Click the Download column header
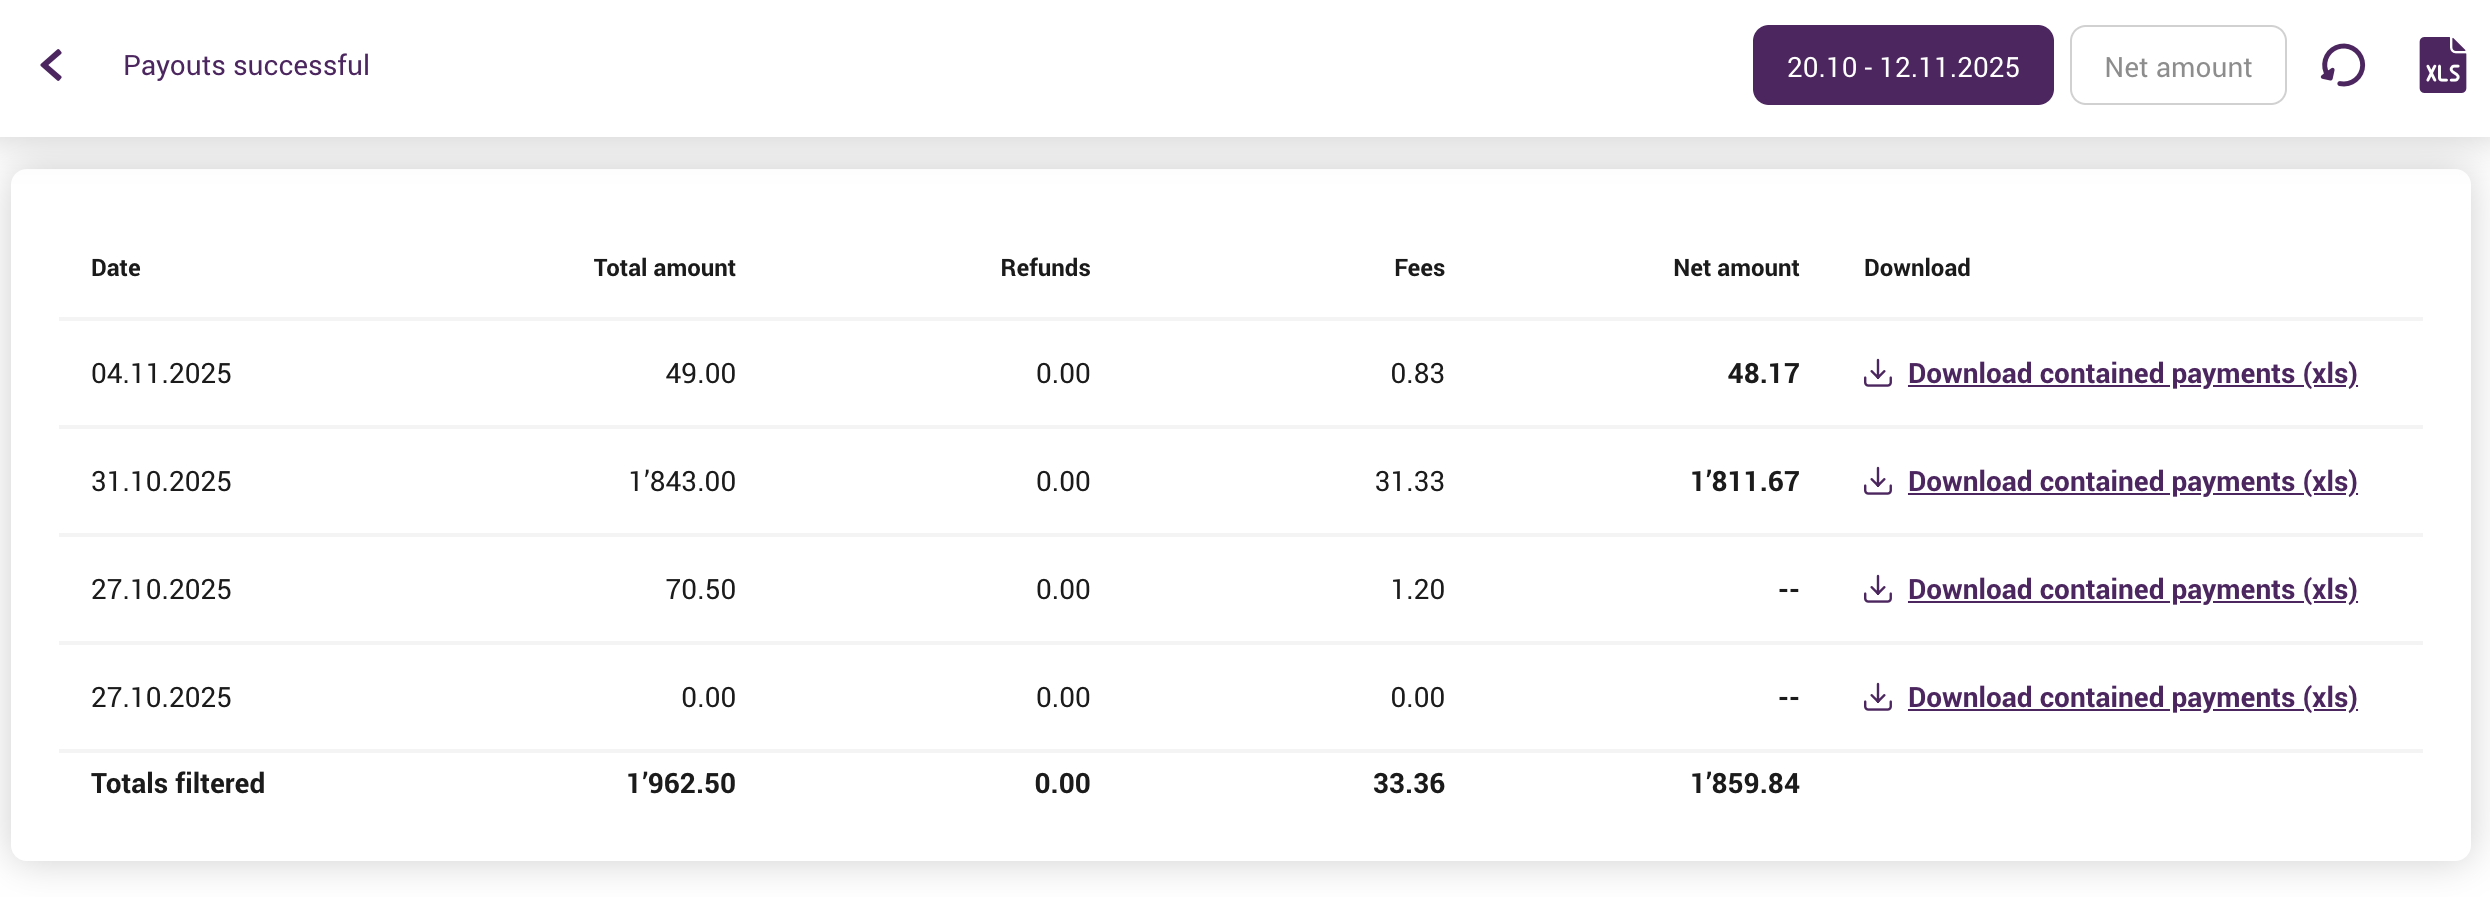Image resolution: width=2490 pixels, height=897 pixels. pos(1916,267)
